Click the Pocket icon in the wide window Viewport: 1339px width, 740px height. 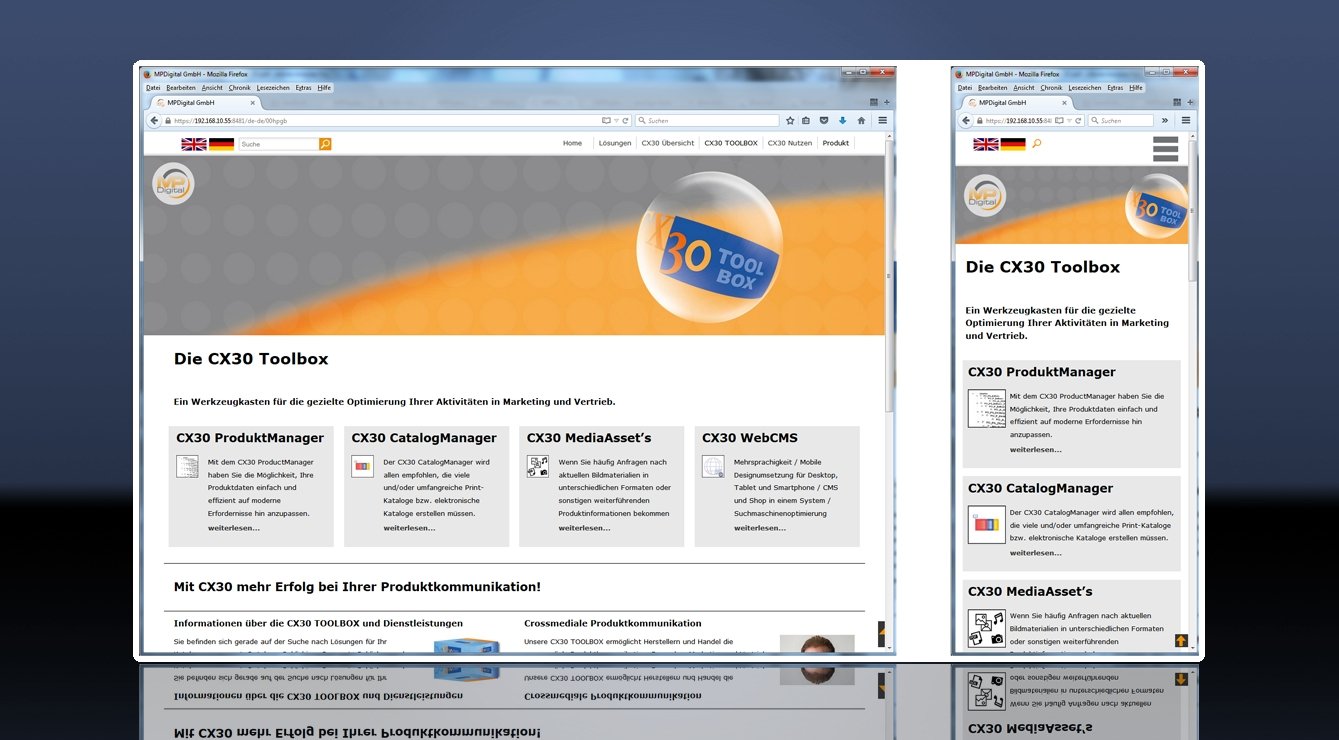click(824, 120)
